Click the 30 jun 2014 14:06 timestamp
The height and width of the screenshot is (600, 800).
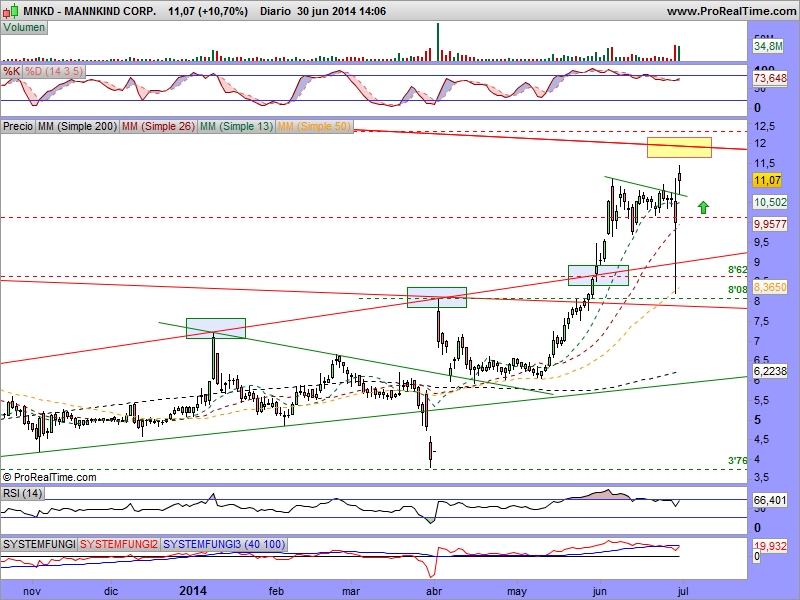pos(341,11)
